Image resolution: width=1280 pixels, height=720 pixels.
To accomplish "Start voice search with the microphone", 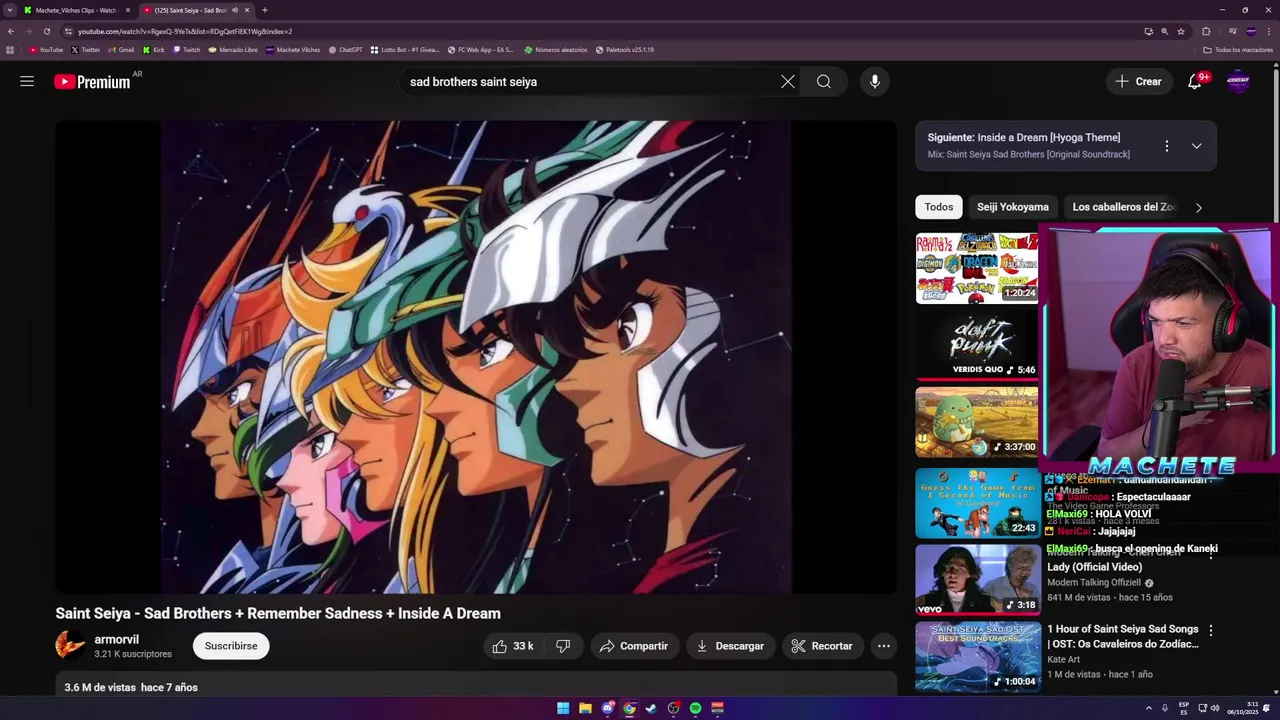I will click(x=875, y=82).
